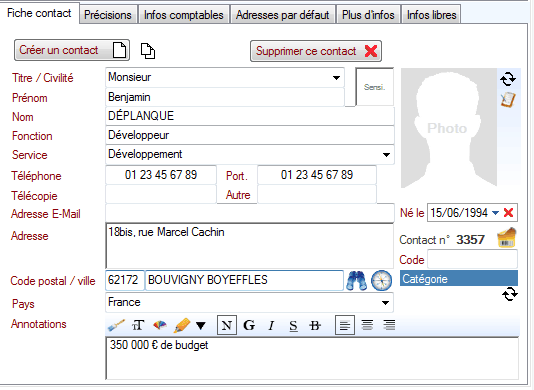Viewport: 534px width, 390px height.
Task: Switch to the Précisions tab
Action: [x=108, y=15]
